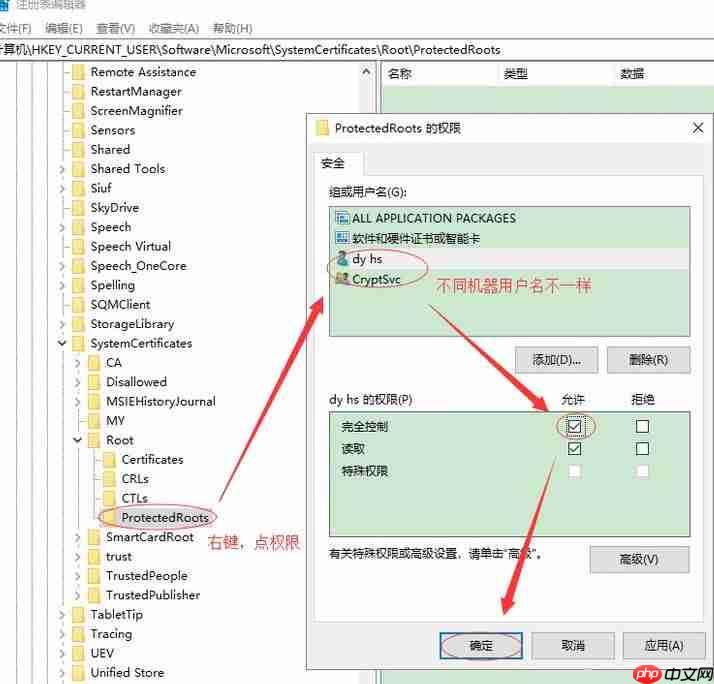Click the CA folder icon
Image resolution: width=714 pixels, height=684 pixels.
(x=94, y=363)
